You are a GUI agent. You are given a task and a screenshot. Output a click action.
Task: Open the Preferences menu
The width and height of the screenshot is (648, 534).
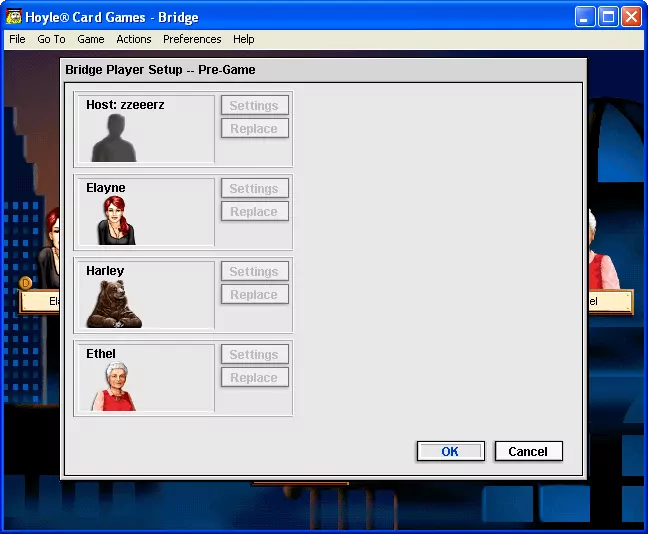point(192,39)
